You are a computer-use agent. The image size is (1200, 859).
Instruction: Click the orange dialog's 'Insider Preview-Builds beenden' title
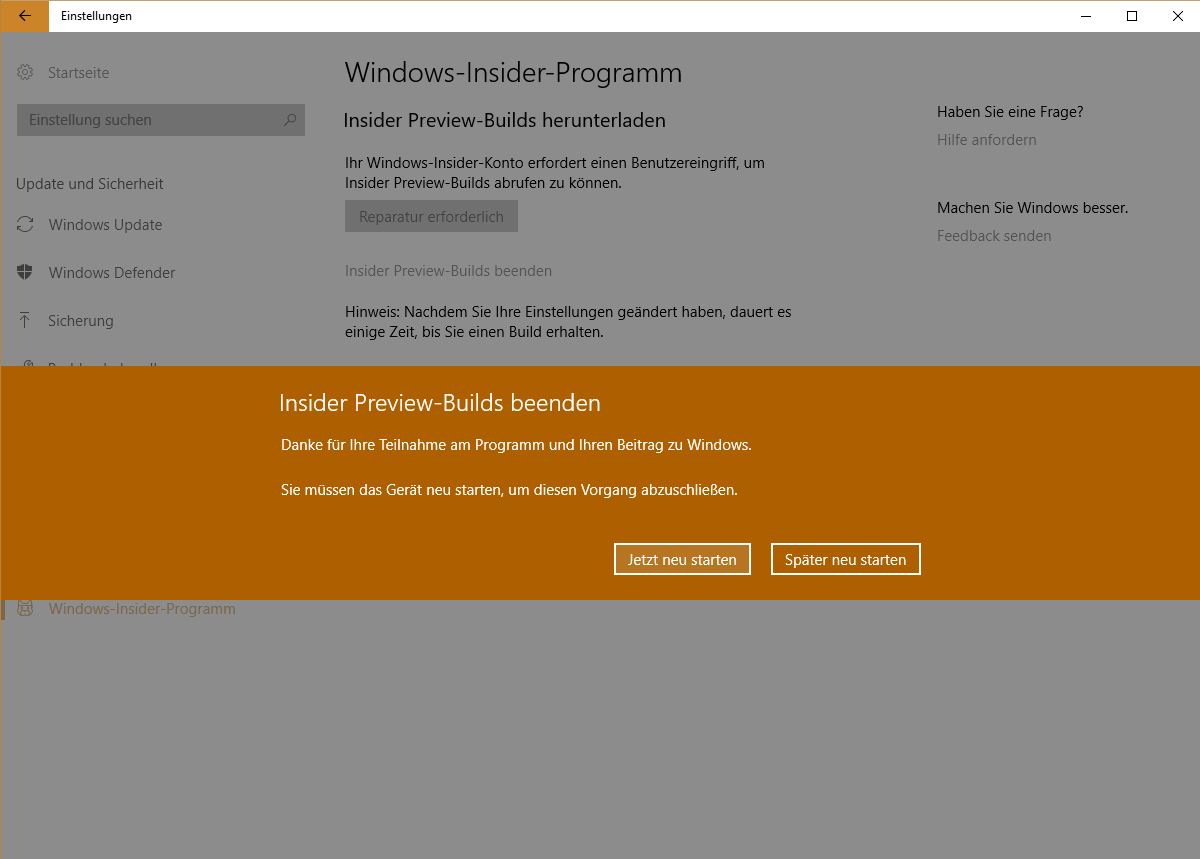coord(440,403)
